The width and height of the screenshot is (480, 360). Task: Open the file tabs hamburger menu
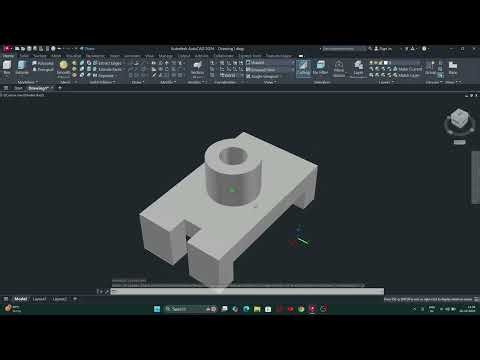[6, 88]
